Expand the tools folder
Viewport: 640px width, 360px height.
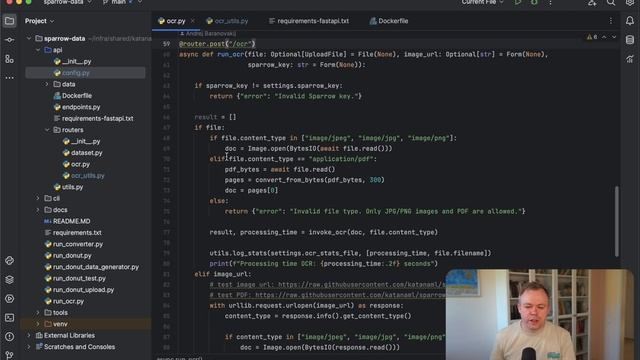coord(38,313)
